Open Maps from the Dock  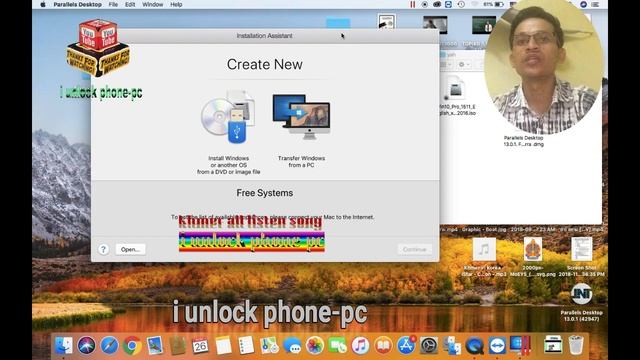269,346
